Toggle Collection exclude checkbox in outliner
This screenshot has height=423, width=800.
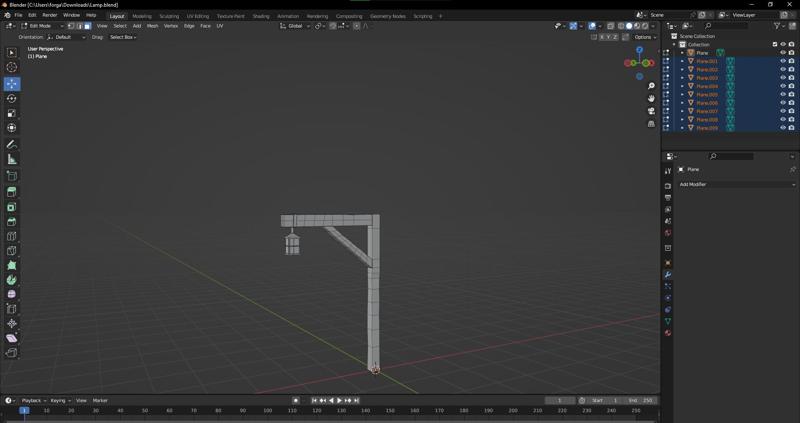[x=775, y=44]
